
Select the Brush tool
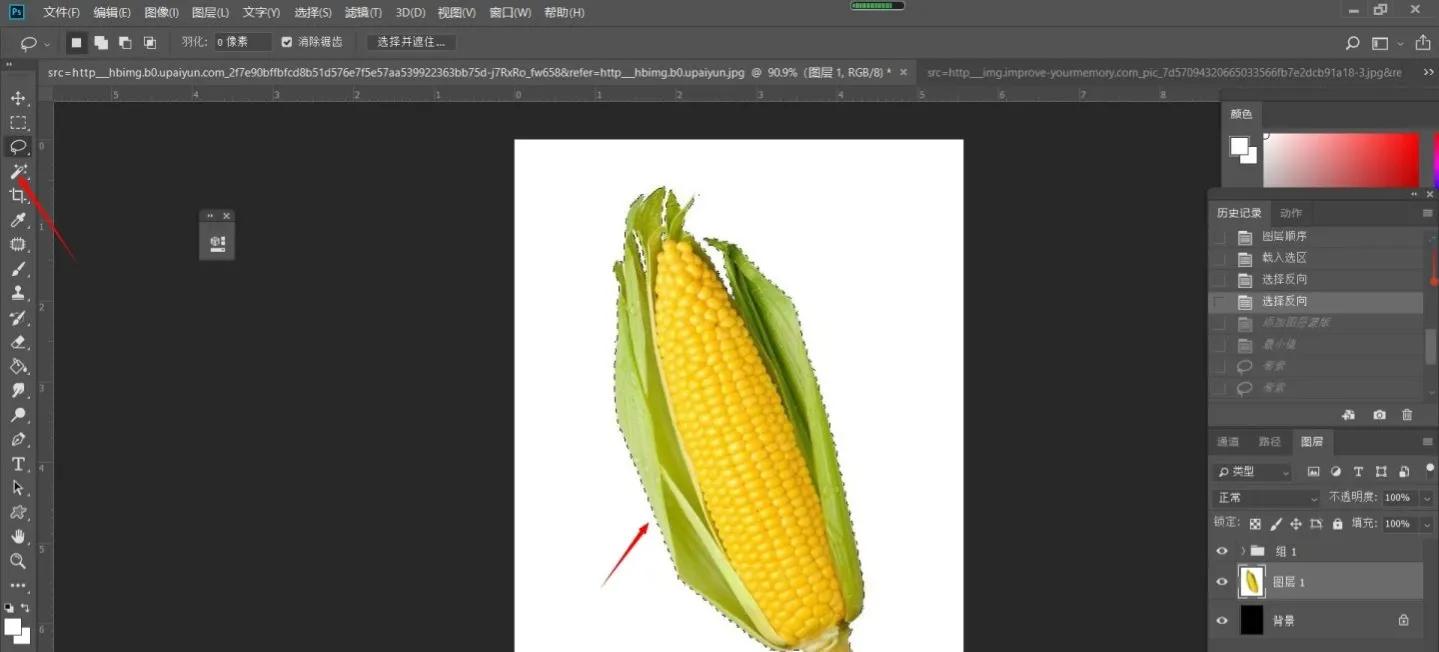18,269
